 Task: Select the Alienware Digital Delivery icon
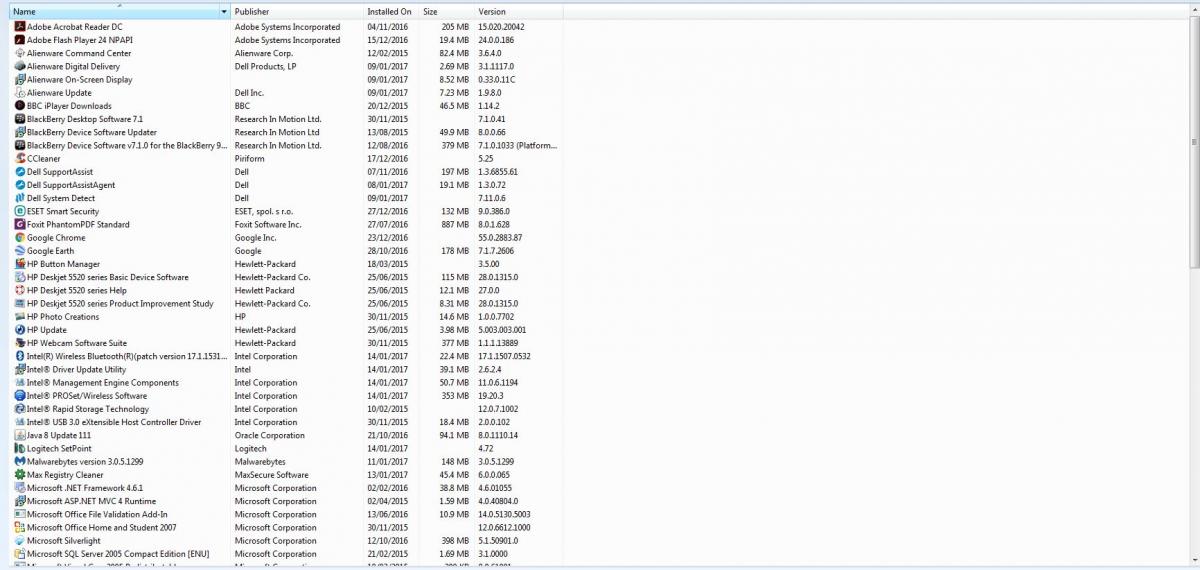point(20,66)
